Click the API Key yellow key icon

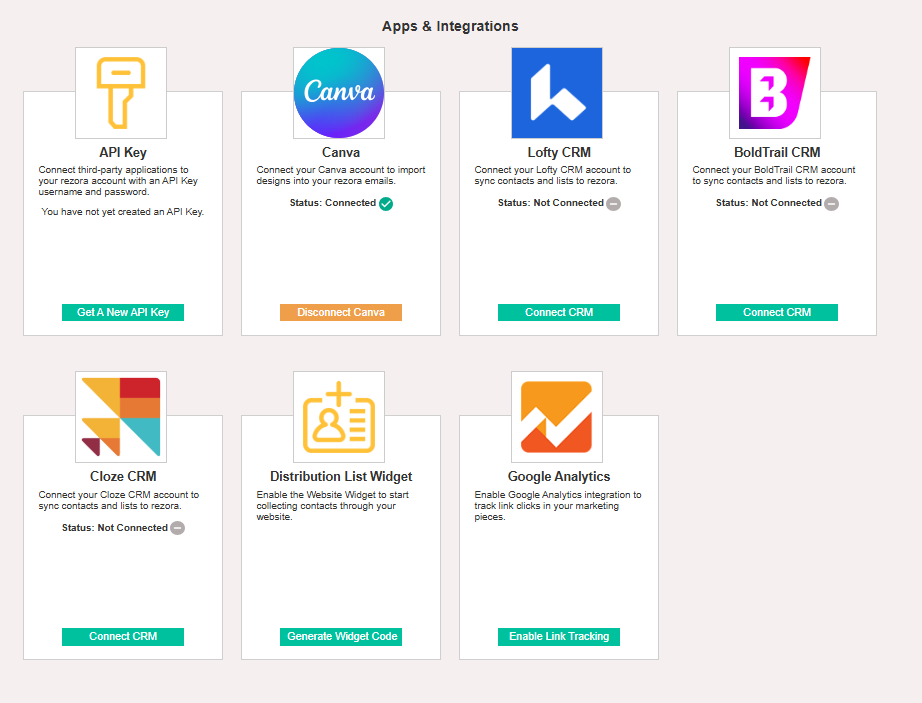click(121, 93)
